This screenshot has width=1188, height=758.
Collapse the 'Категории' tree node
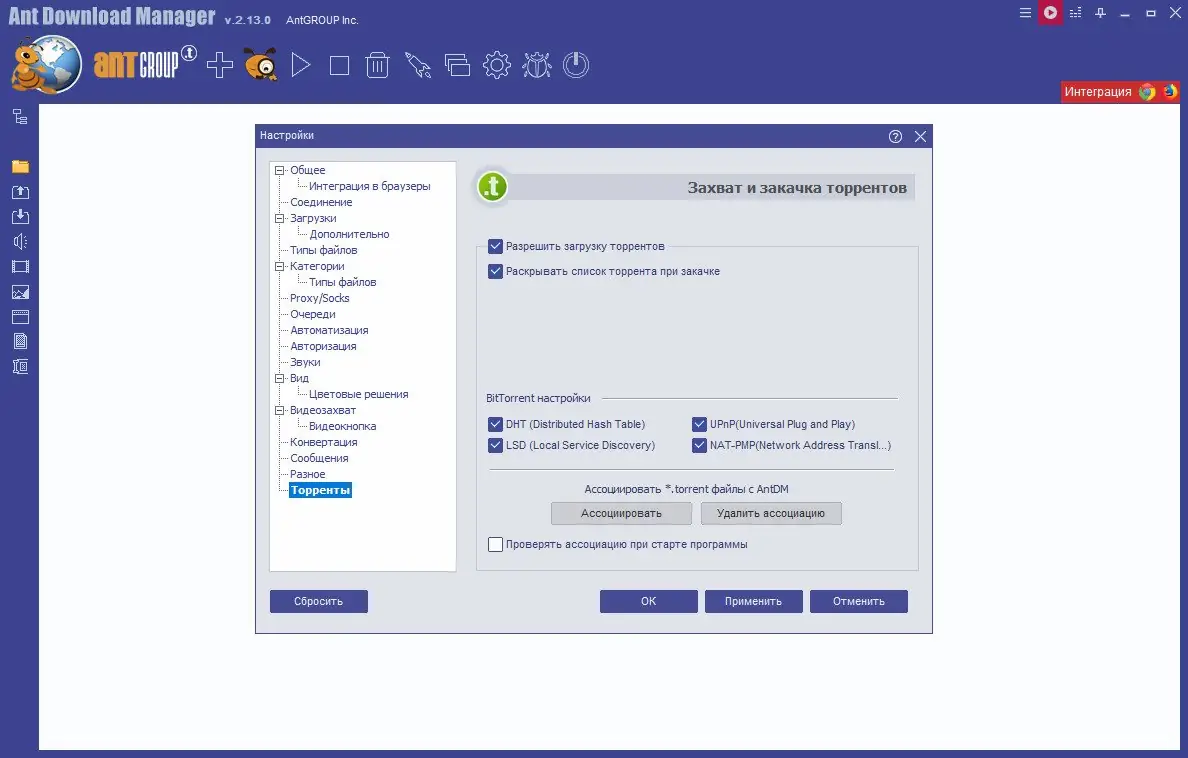(x=280, y=266)
